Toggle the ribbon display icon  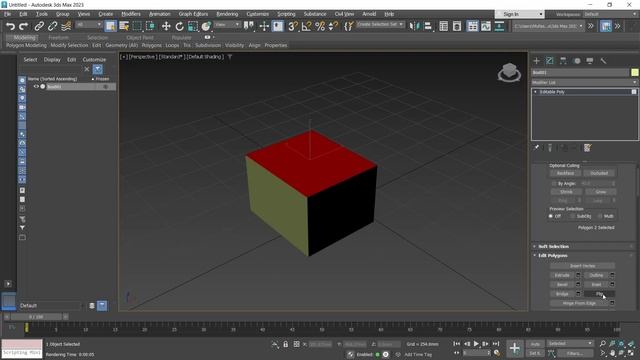tap(472, 26)
